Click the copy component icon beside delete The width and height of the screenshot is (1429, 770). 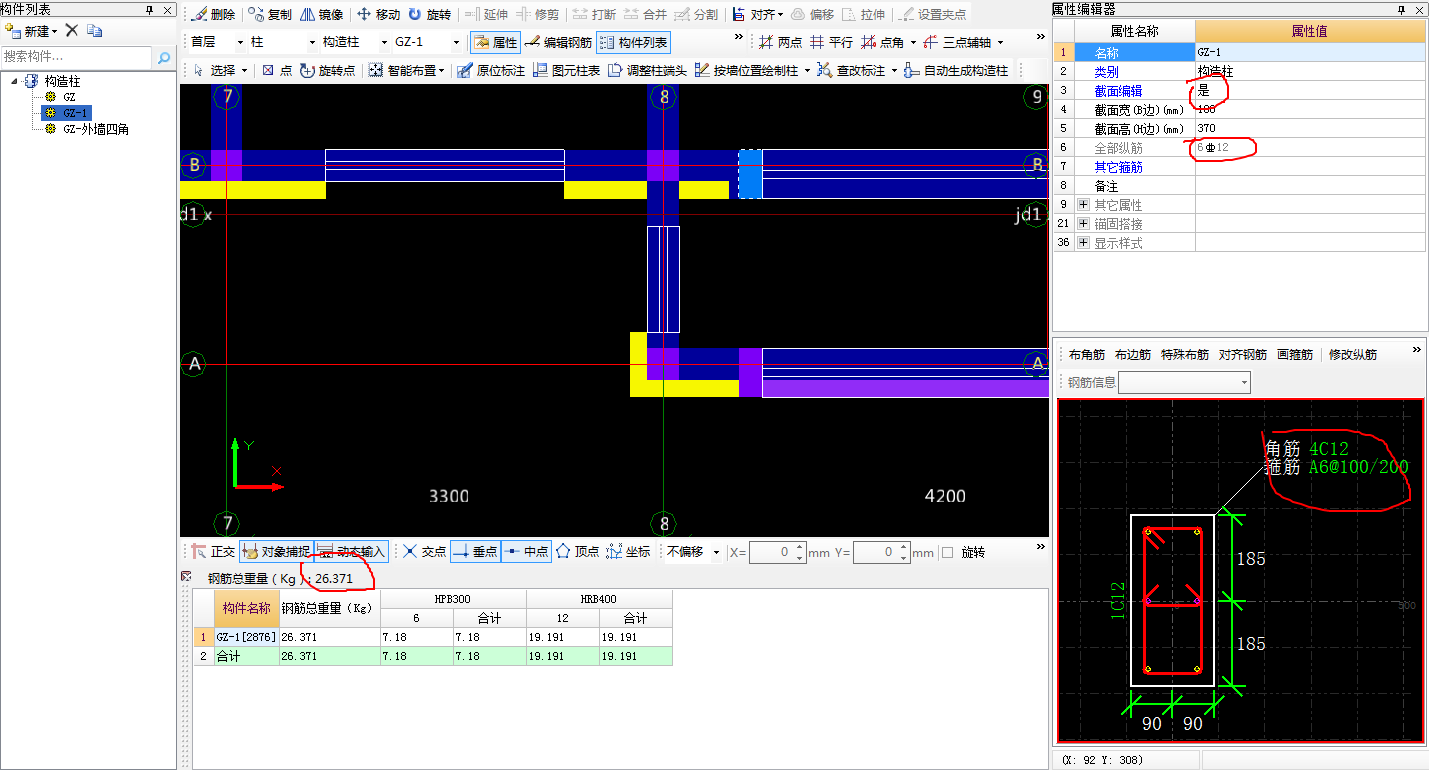(x=94, y=31)
